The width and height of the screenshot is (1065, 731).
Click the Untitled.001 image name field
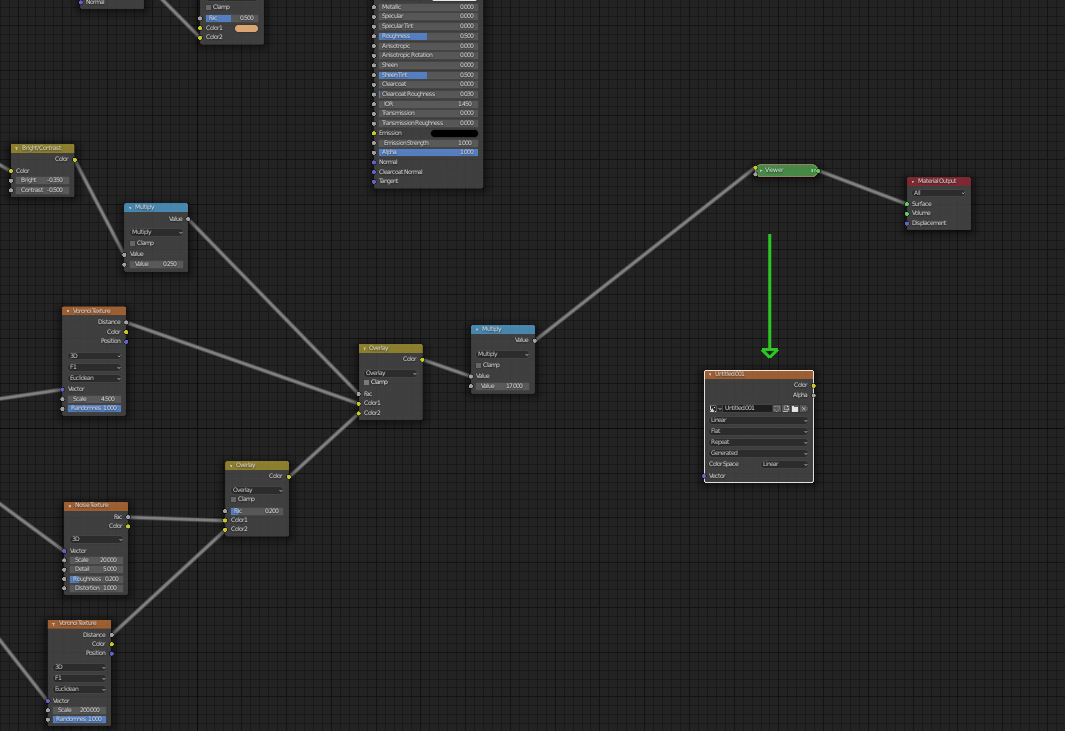click(x=747, y=408)
